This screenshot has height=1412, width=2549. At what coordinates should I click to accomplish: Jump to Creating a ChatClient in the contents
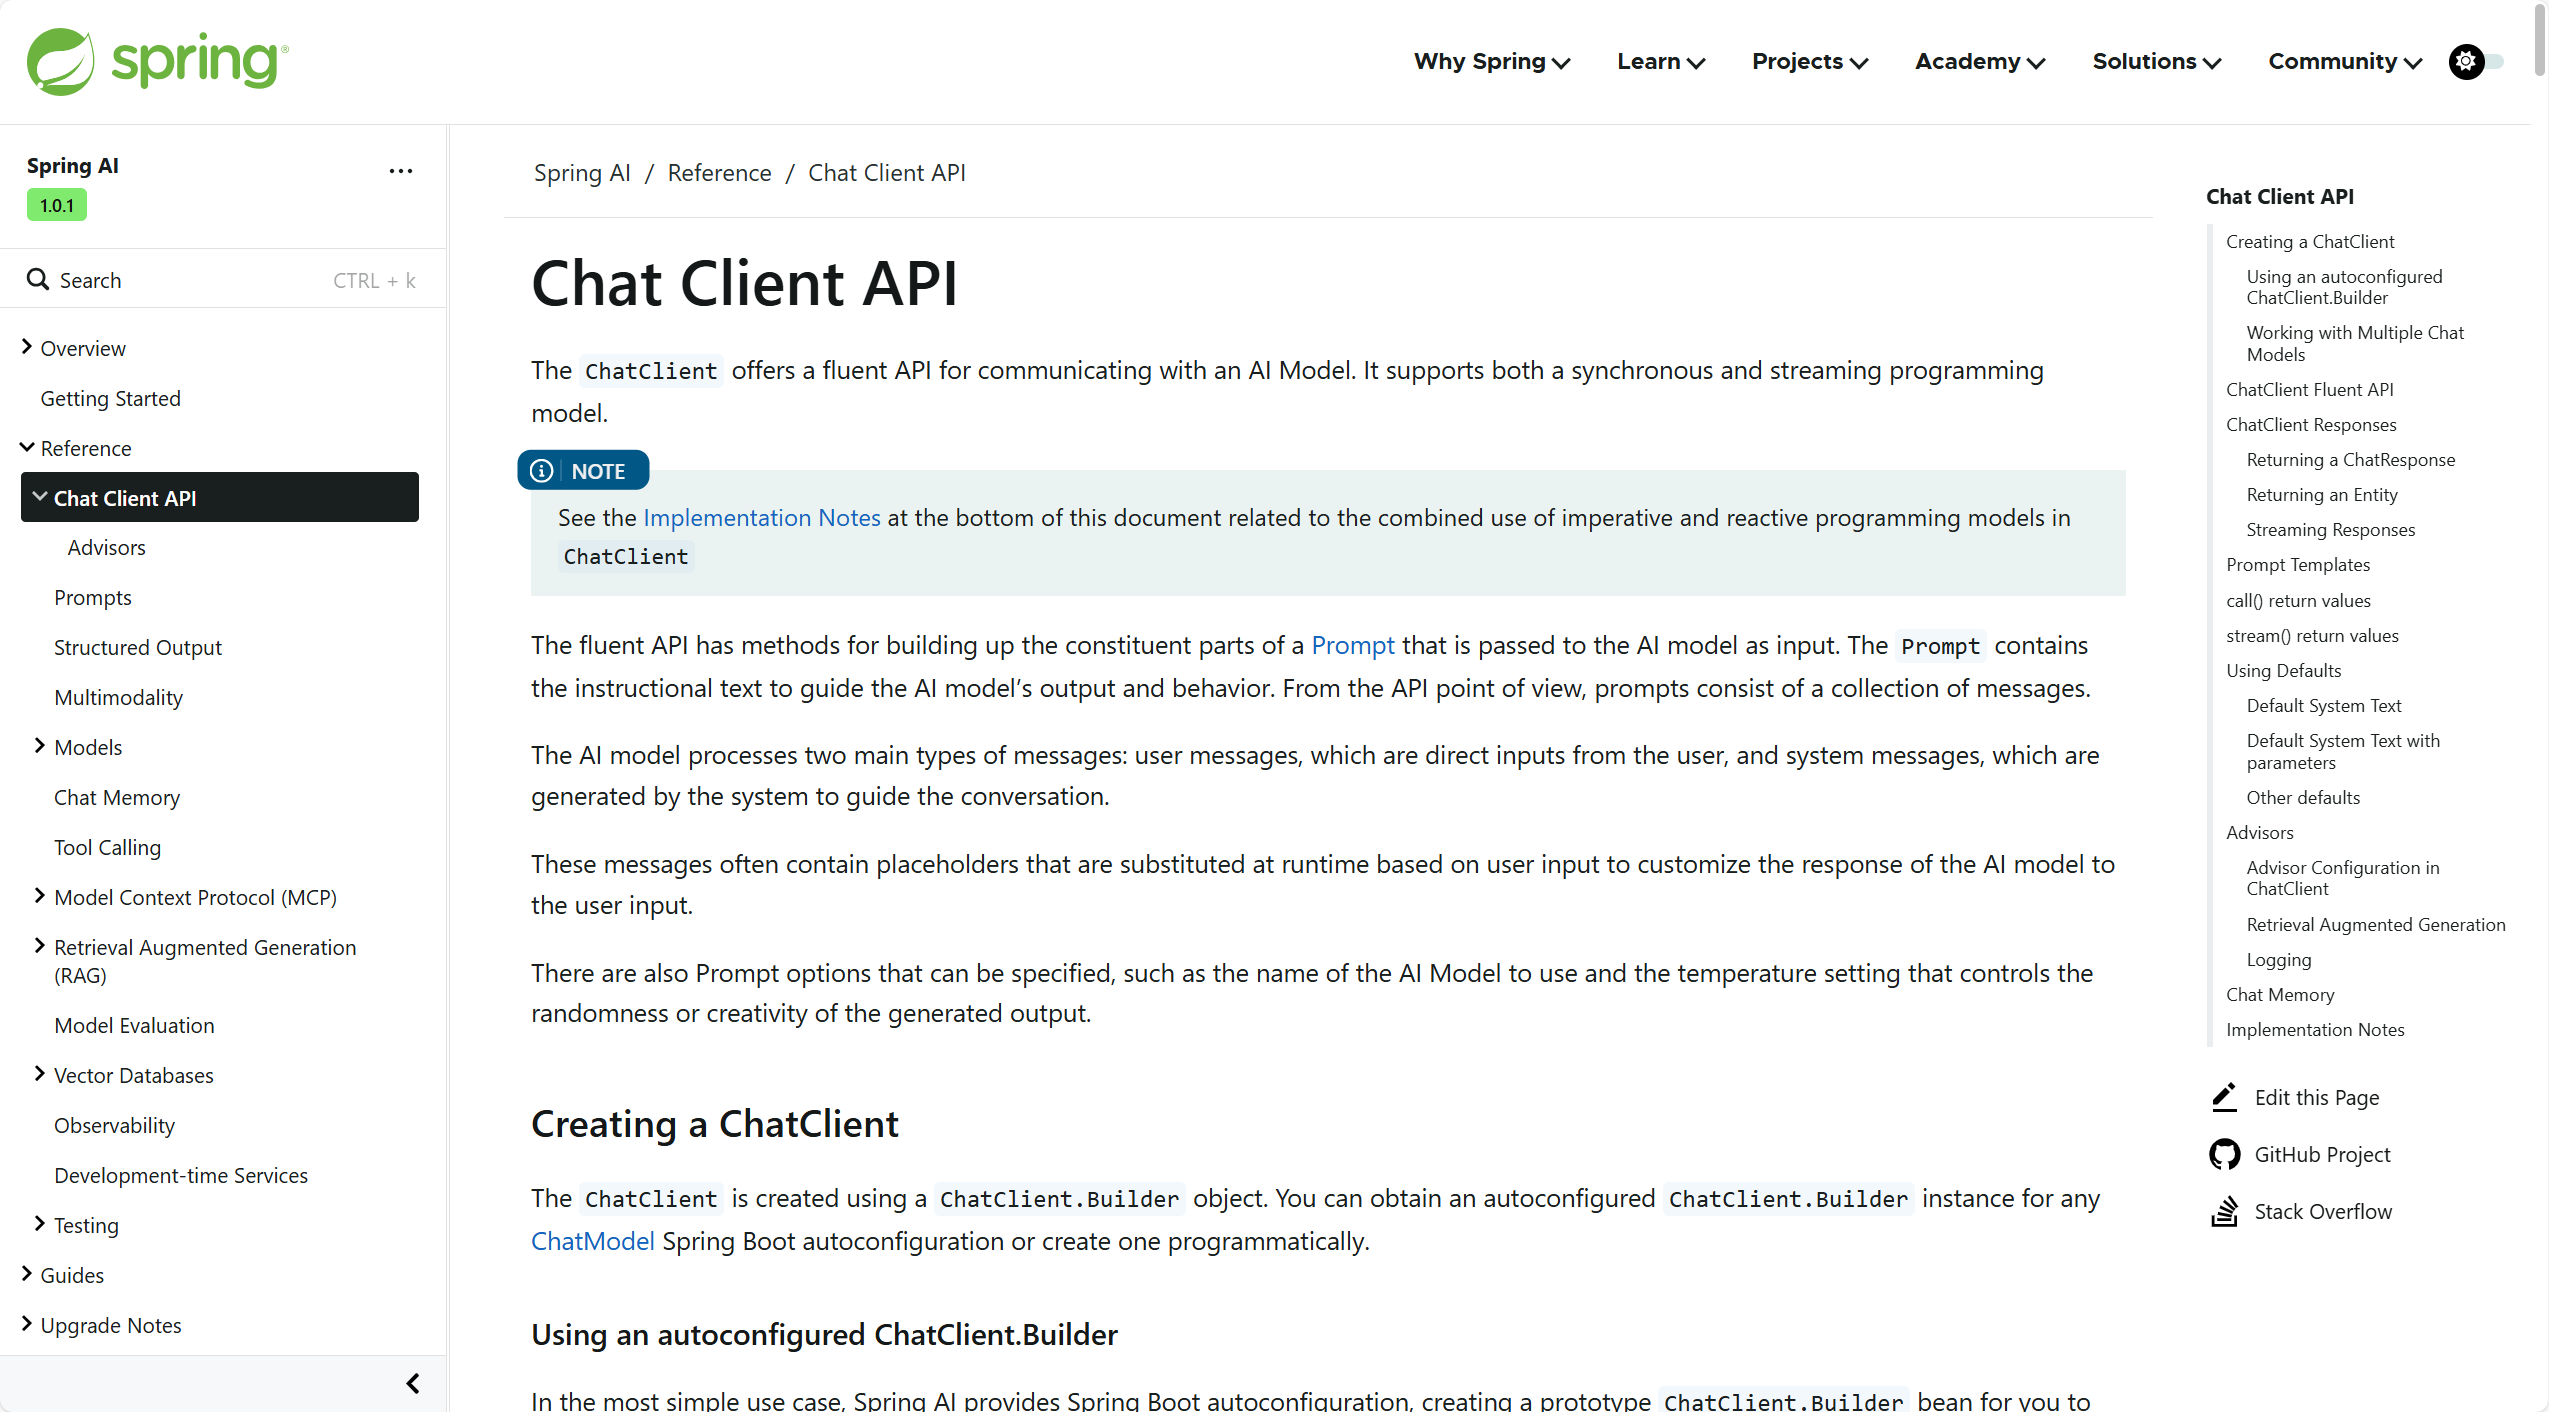[x=2308, y=241]
